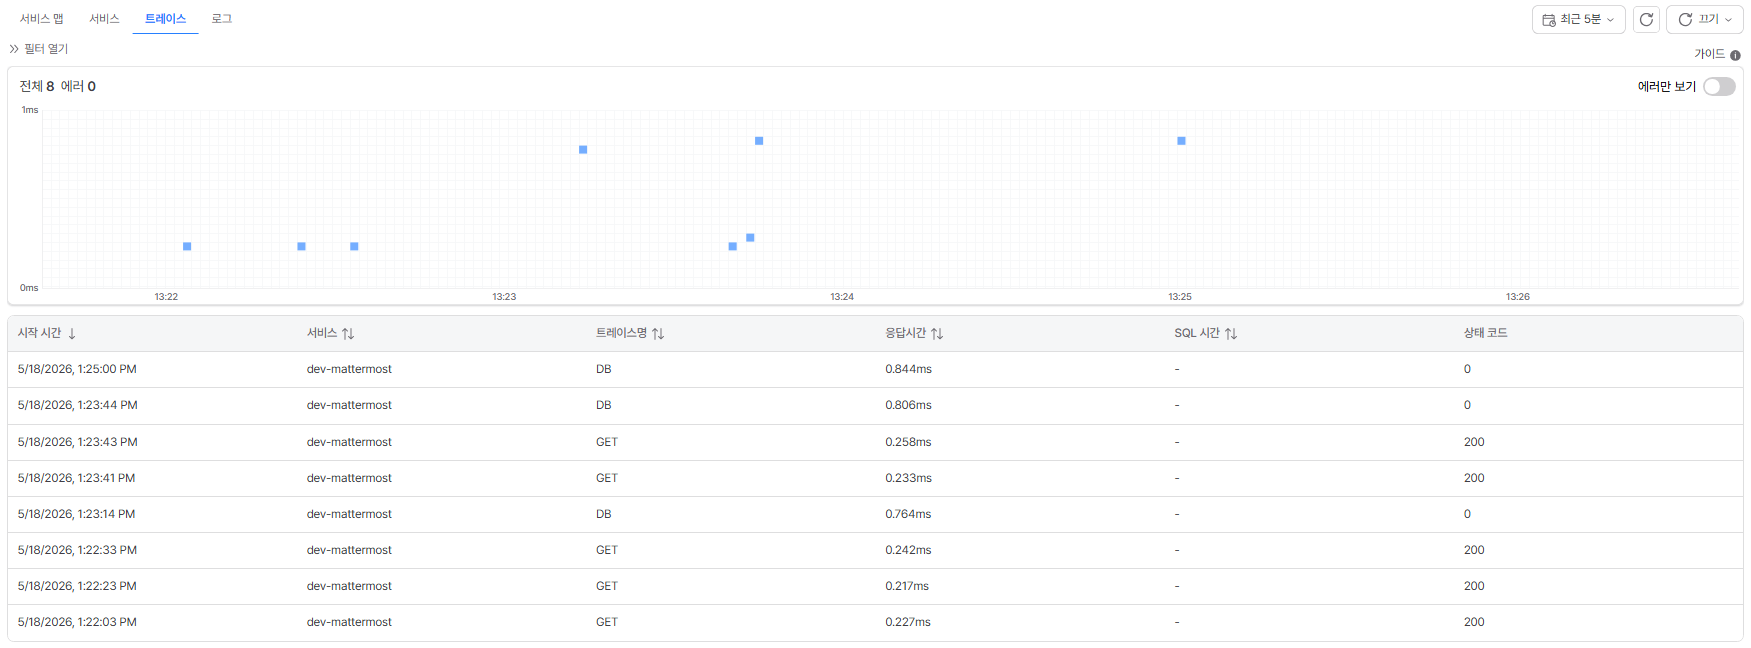Click the 전체 8 total count label
Screen dimensions: 1751x648
pyautogui.click(x=37, y=86)
